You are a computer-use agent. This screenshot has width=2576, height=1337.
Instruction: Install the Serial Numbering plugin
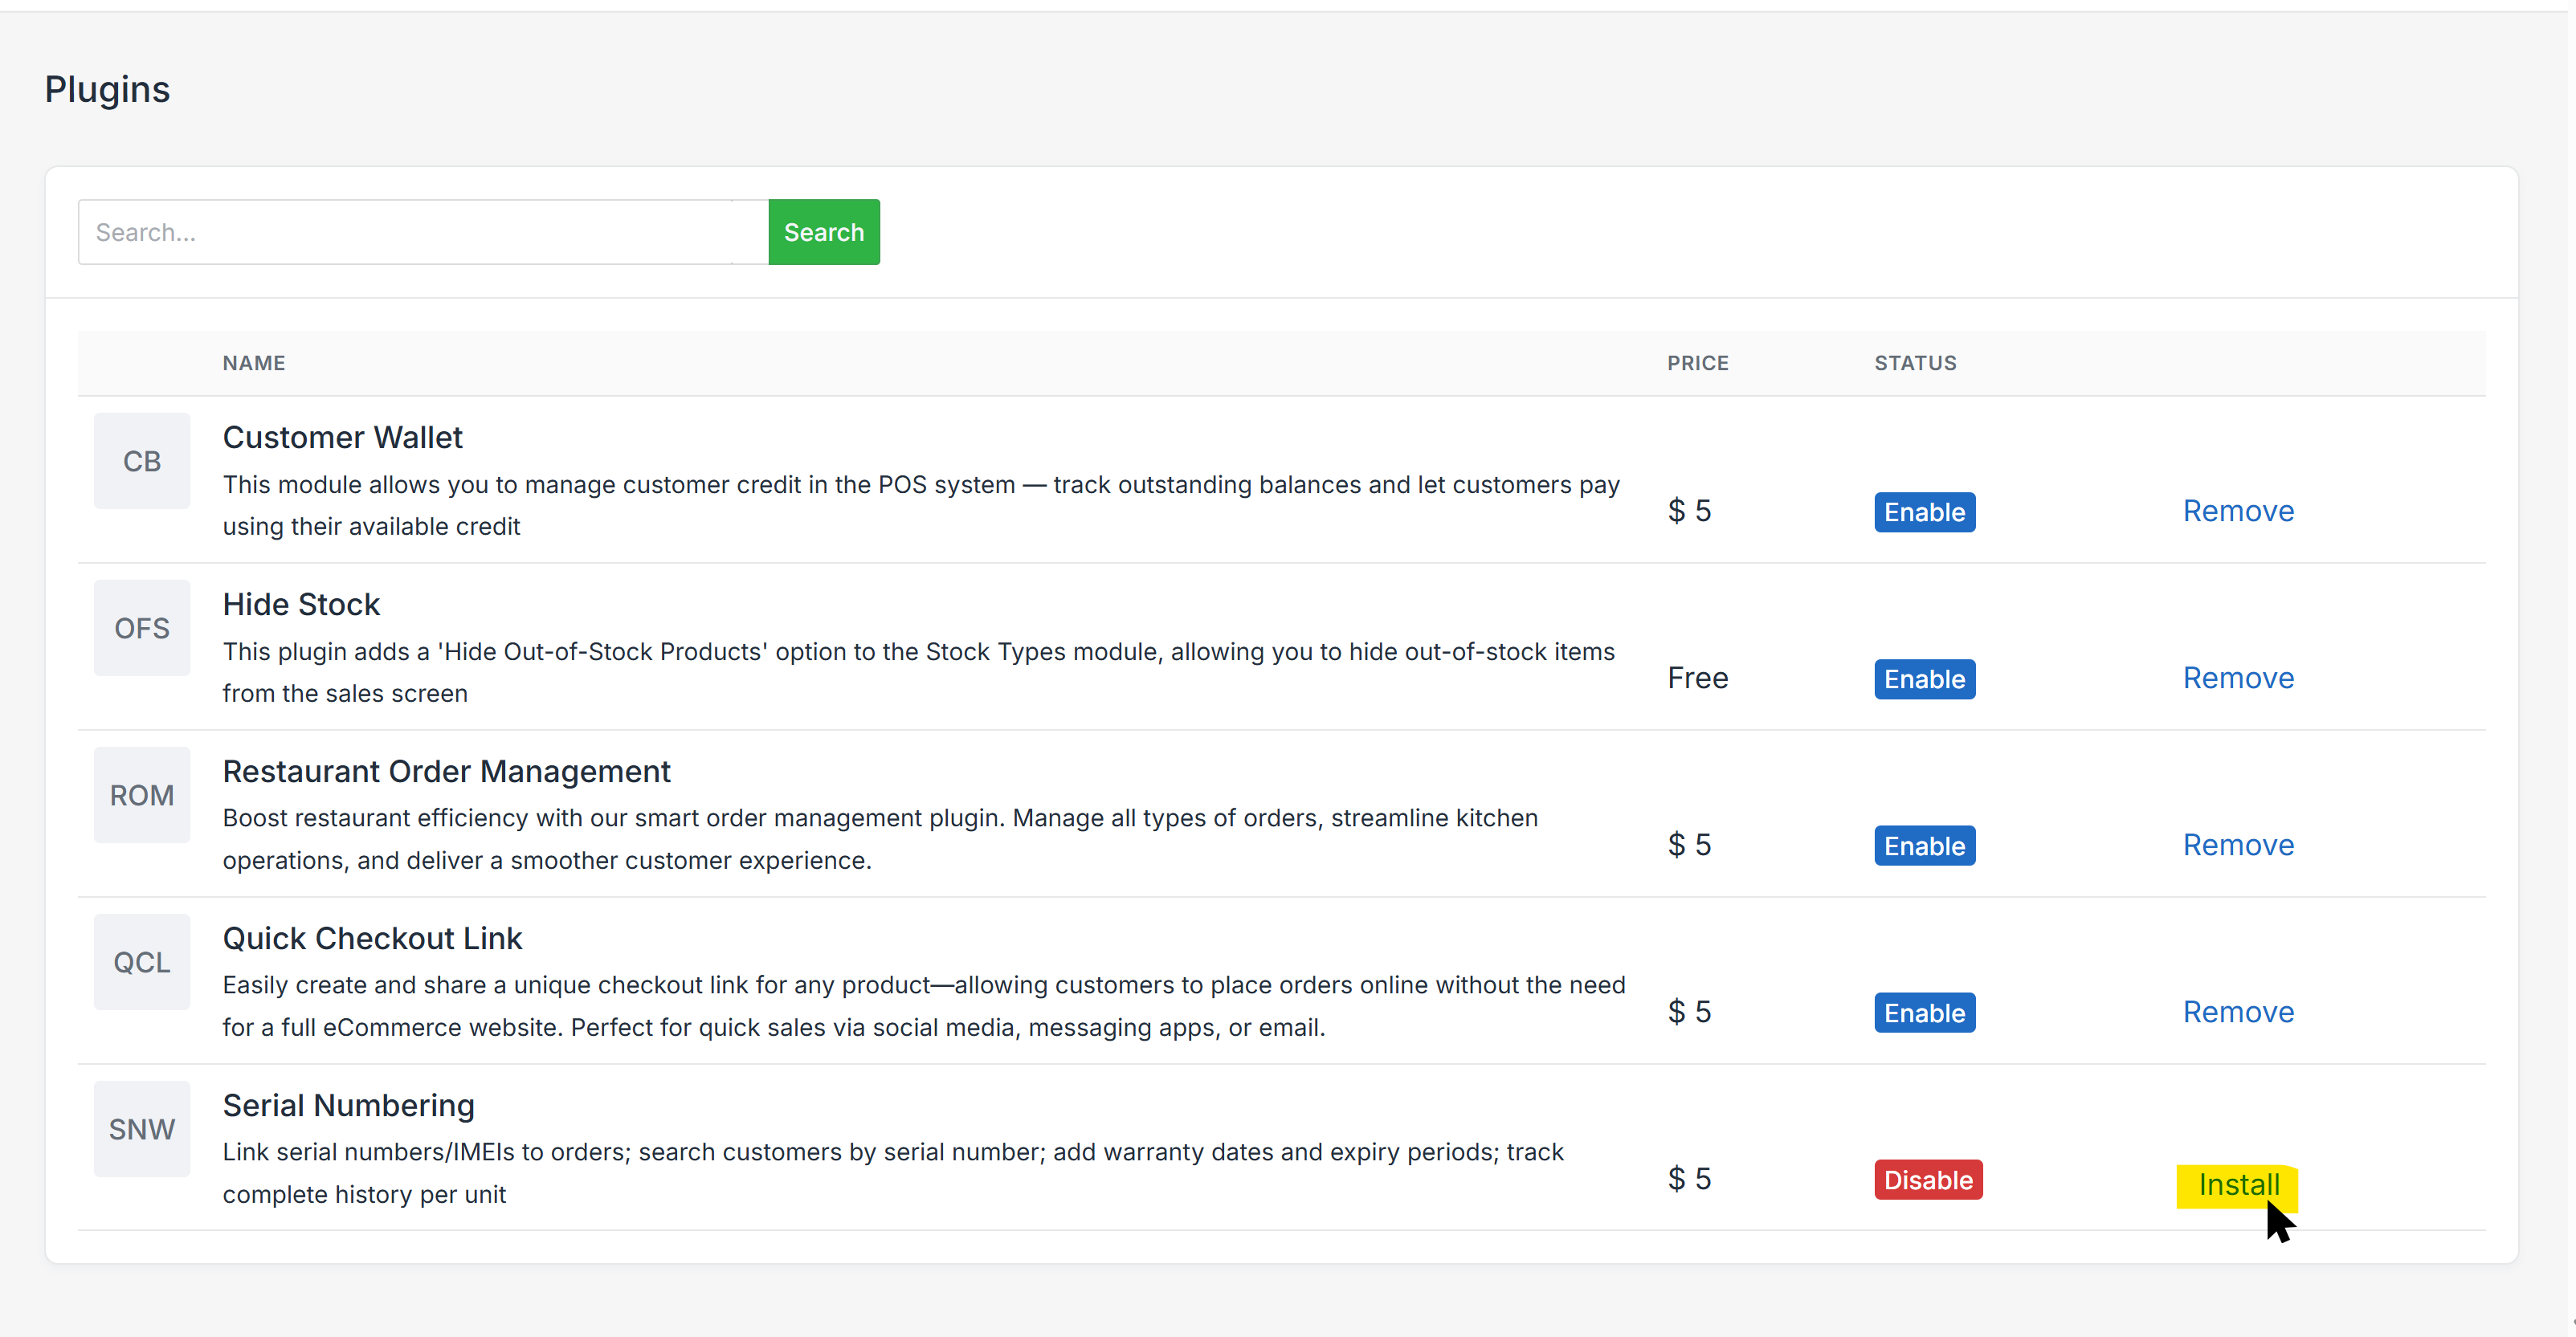[2238, 1185]
